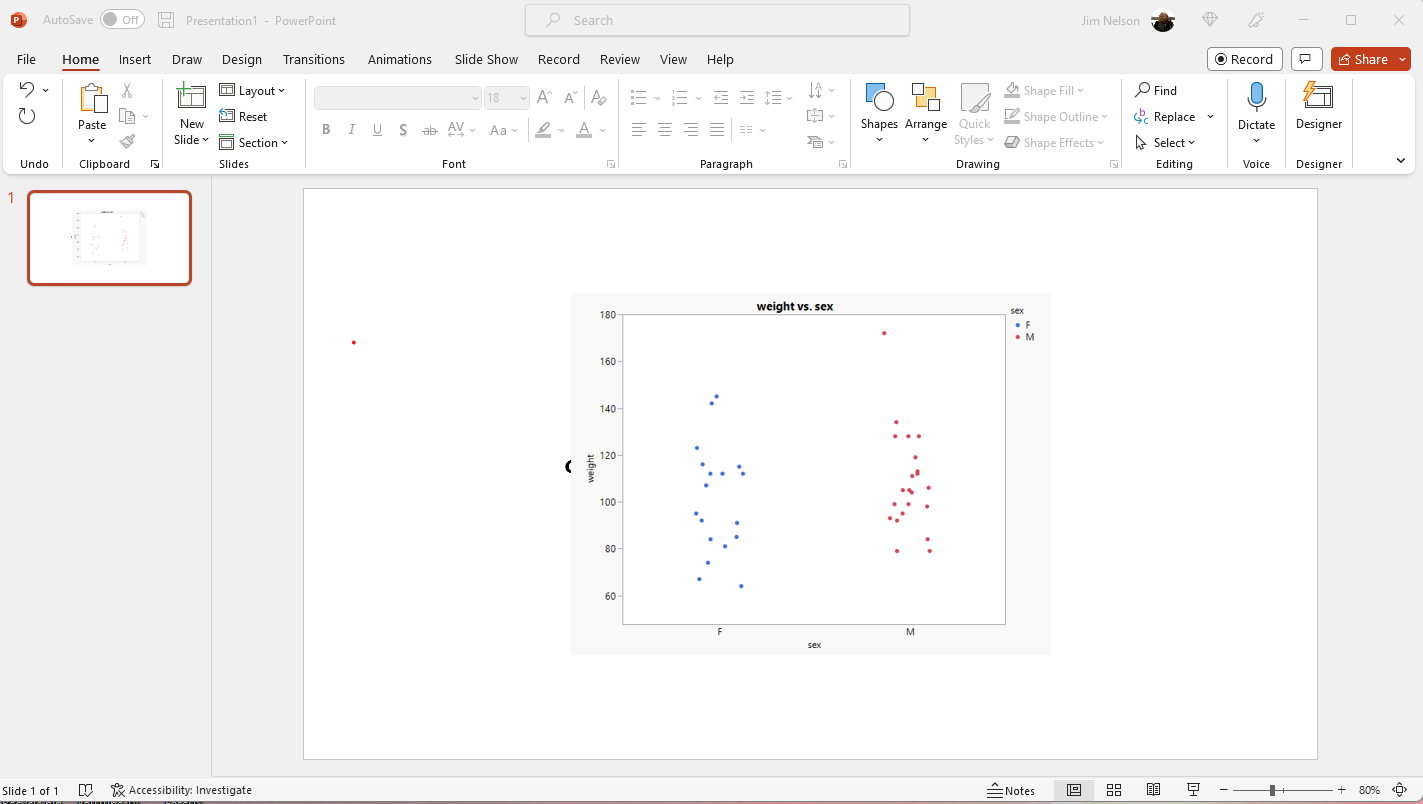
Task: Start Dictate voice typing
Action: 1256,103
